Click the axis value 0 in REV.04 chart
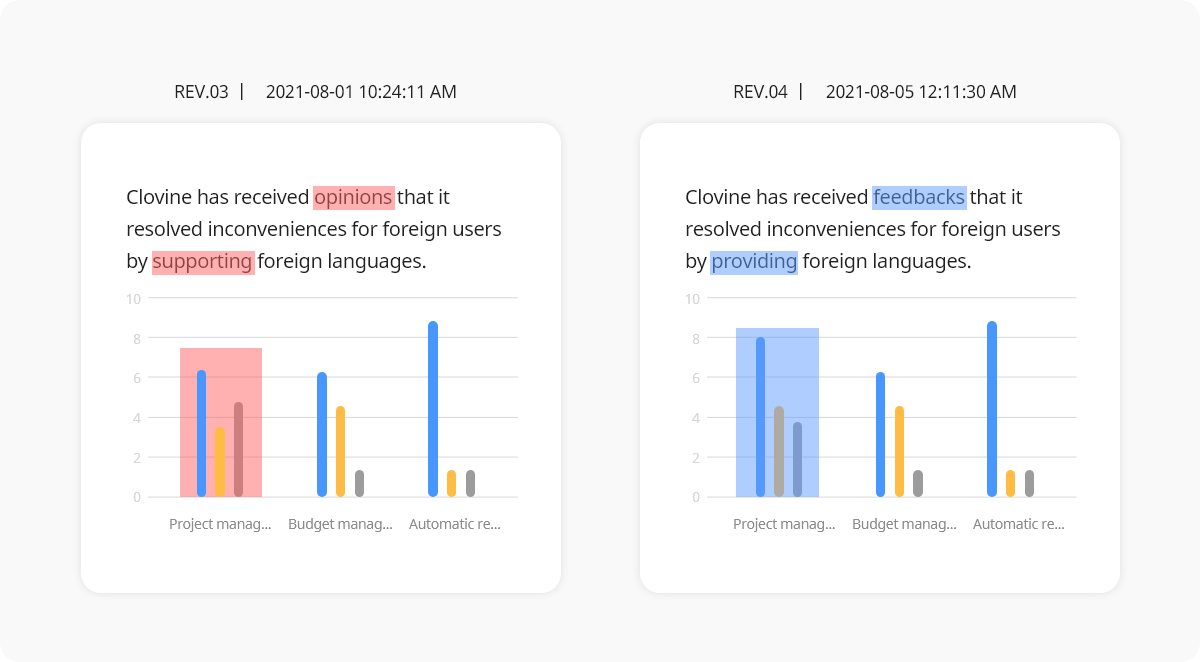This screenshot has width=1200, height=662. coord(696,497)
